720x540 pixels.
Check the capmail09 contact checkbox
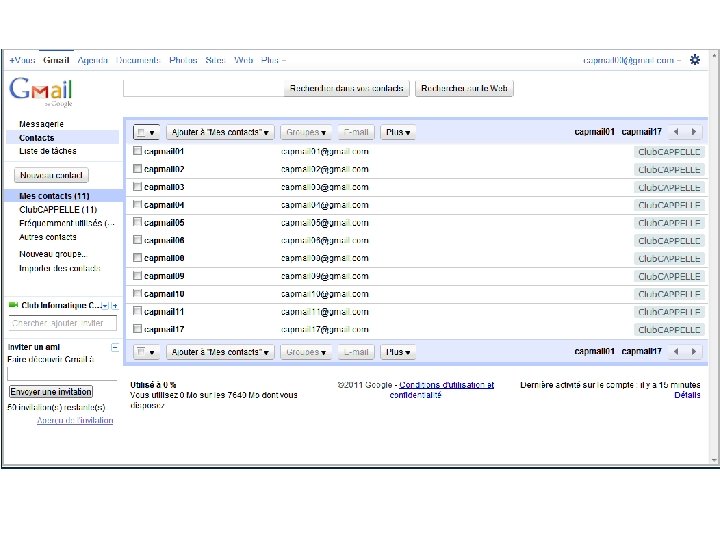(137, 276)
